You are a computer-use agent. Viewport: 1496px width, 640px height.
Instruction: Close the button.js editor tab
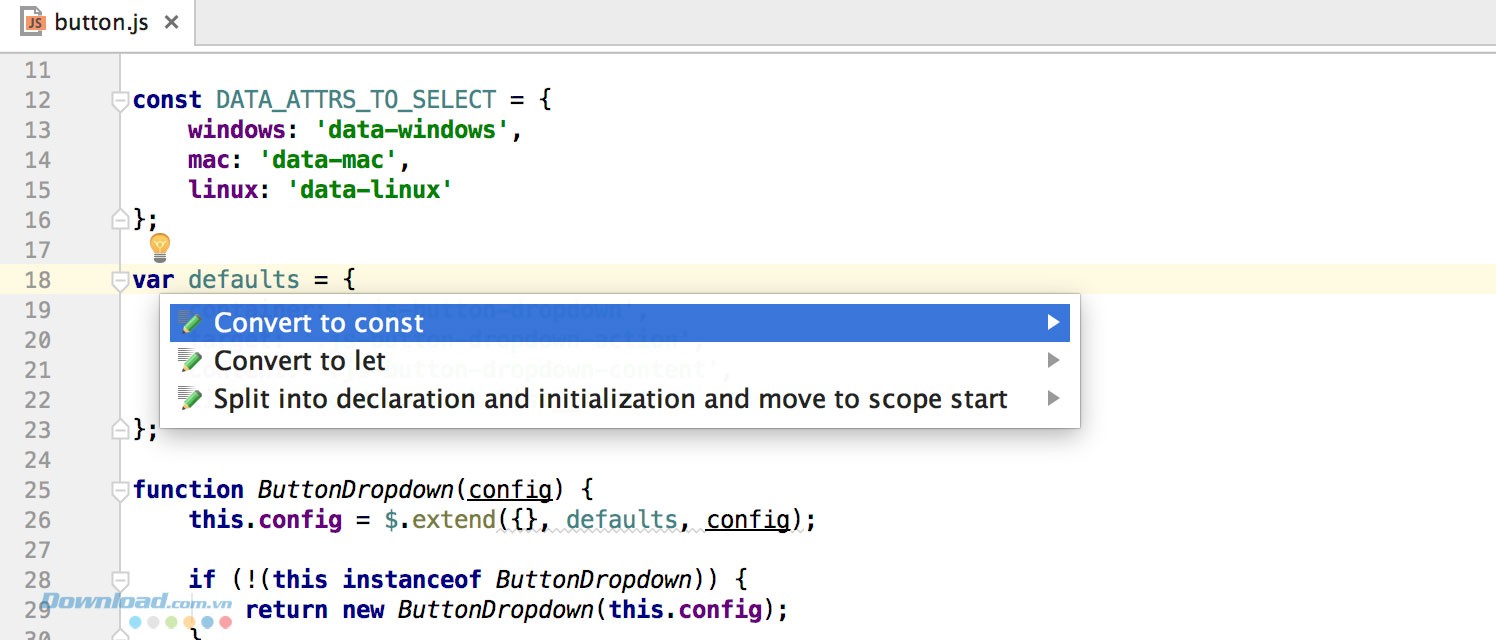[171, 22]
